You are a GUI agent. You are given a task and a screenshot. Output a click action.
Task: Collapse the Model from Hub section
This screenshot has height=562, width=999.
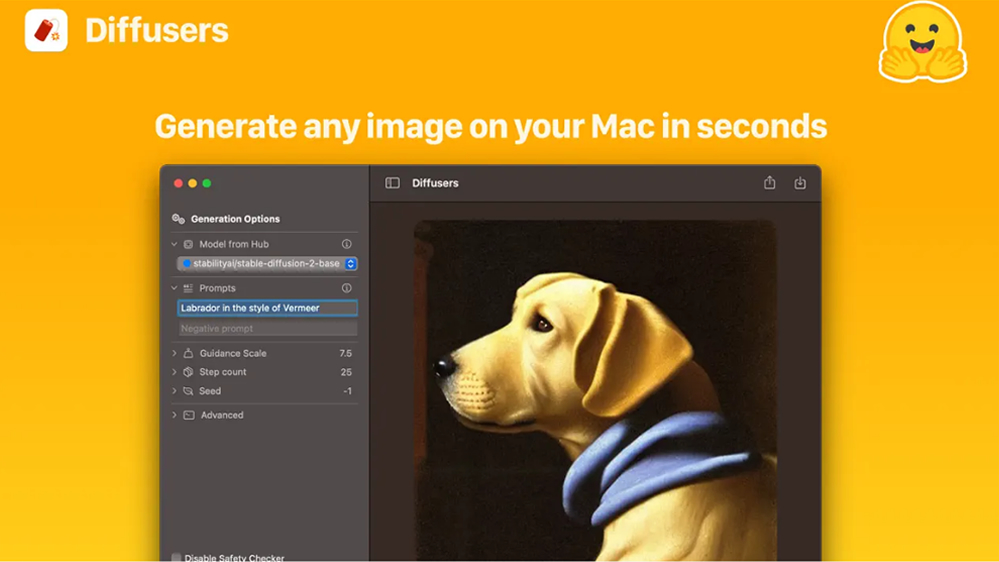175,244
